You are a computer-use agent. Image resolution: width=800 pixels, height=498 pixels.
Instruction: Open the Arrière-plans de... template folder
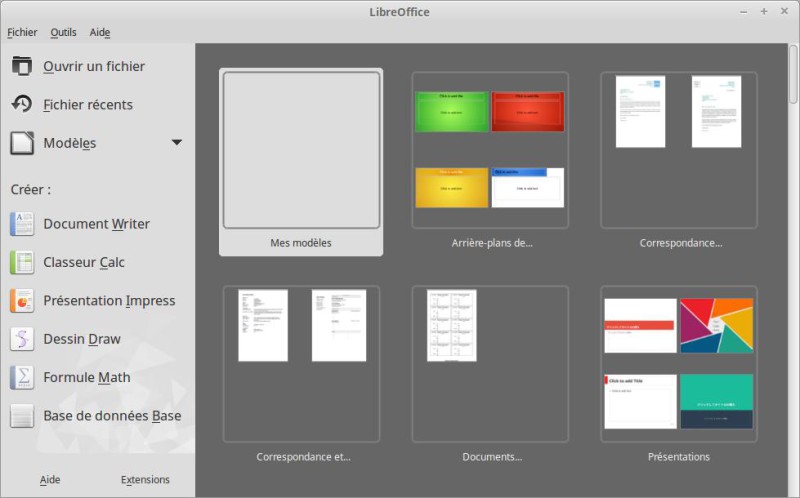tap(490, 150)
